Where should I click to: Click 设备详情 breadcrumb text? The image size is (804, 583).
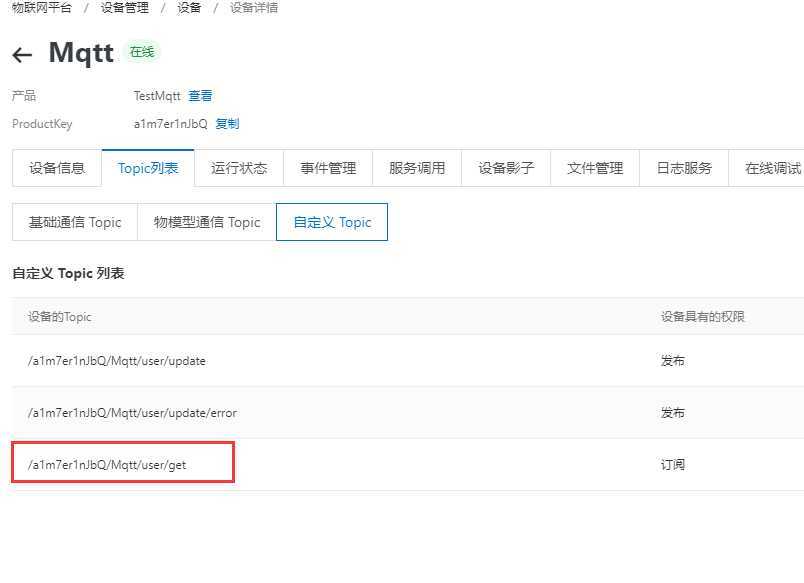coord(254,8)
